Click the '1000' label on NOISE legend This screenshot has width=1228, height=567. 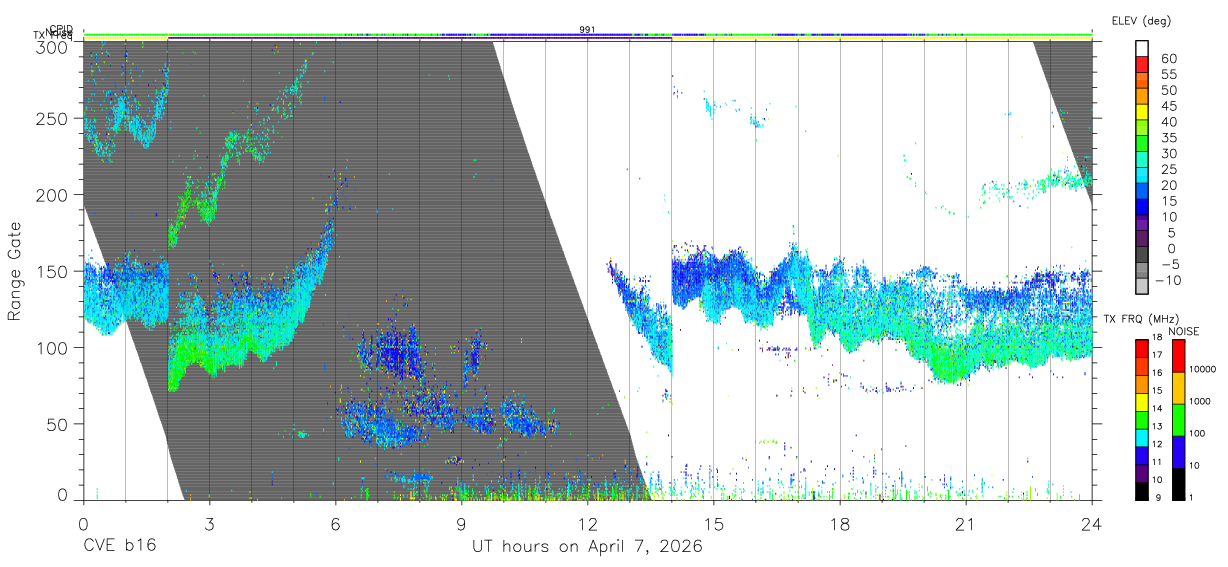[x=1201, y=403]
